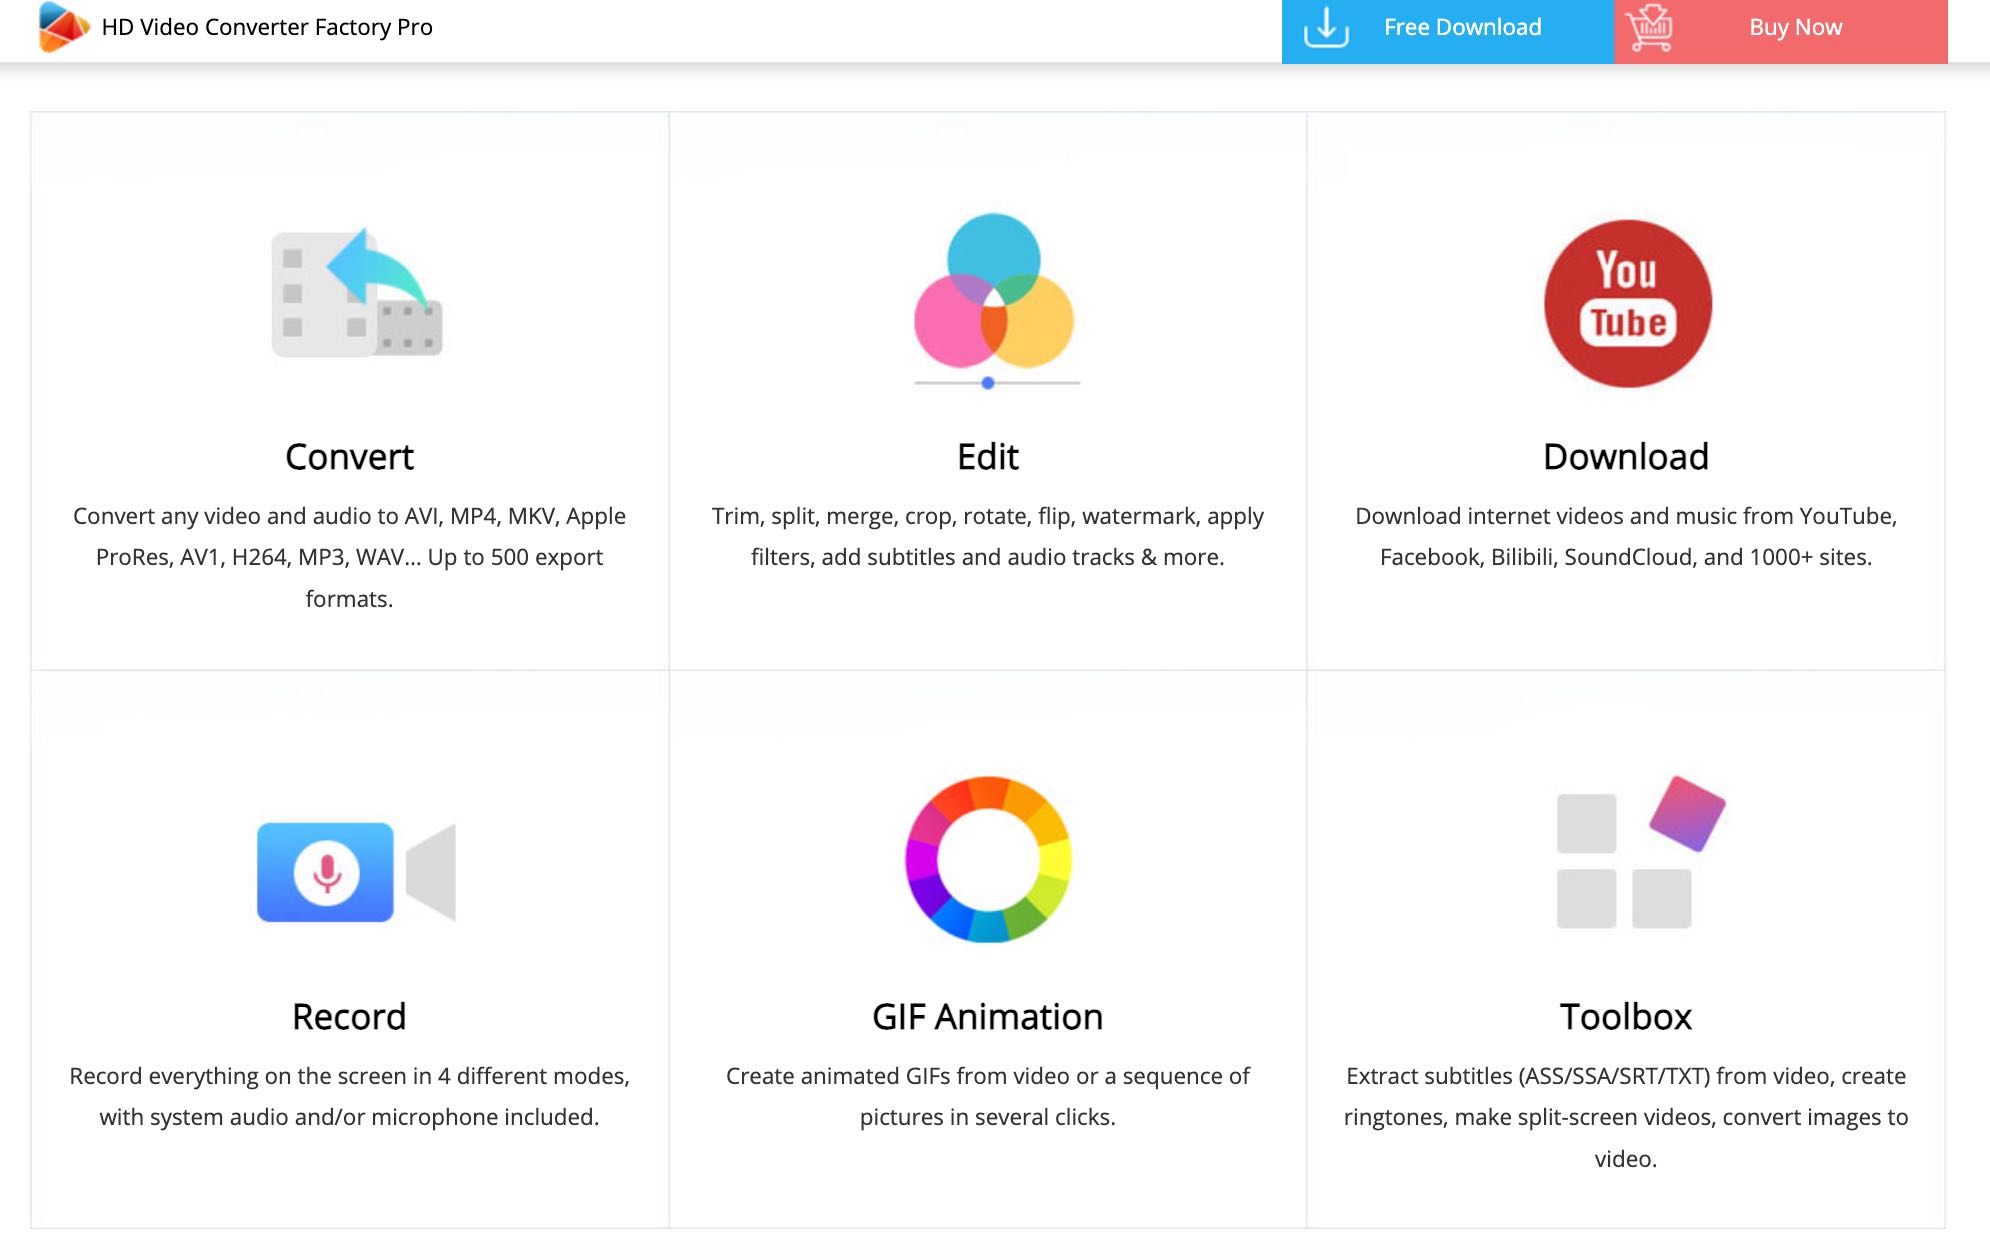Click the Convert film strip icon
The width and height of the screenshot is (1990, 1260).
pyautogui.click(x=357, y=292)
